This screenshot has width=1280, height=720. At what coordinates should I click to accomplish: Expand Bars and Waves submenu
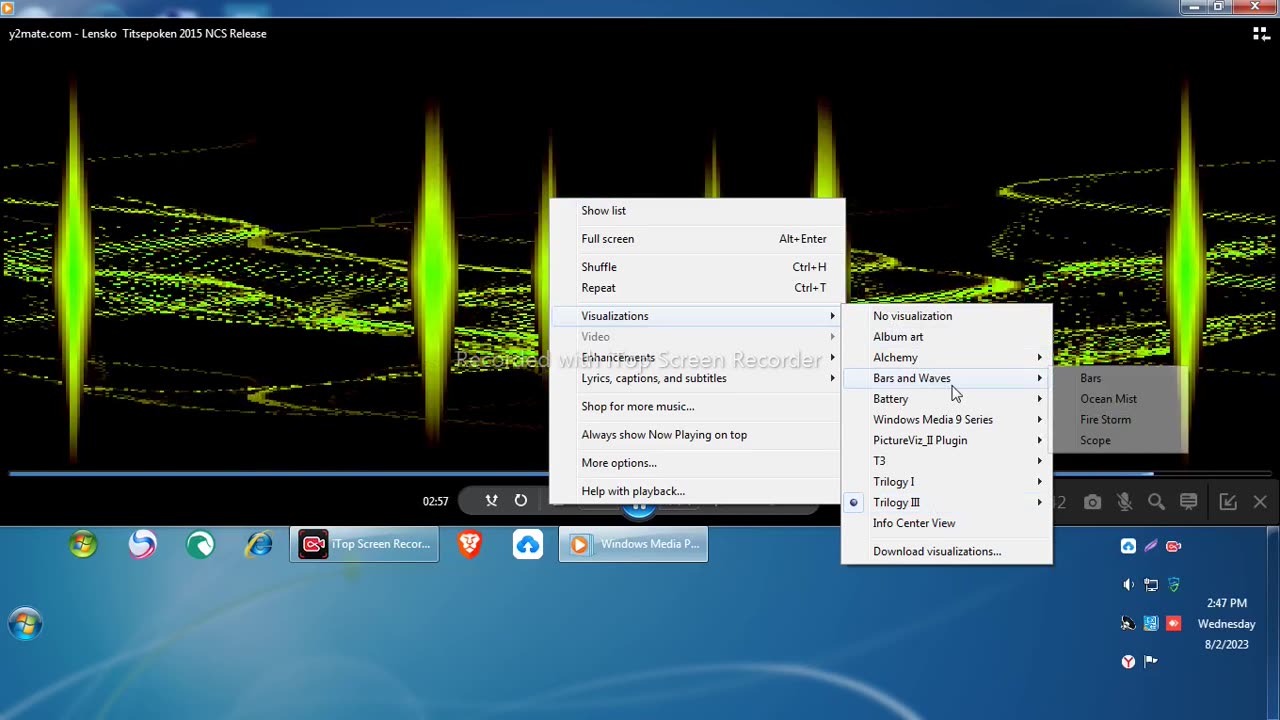click(947, 378)
